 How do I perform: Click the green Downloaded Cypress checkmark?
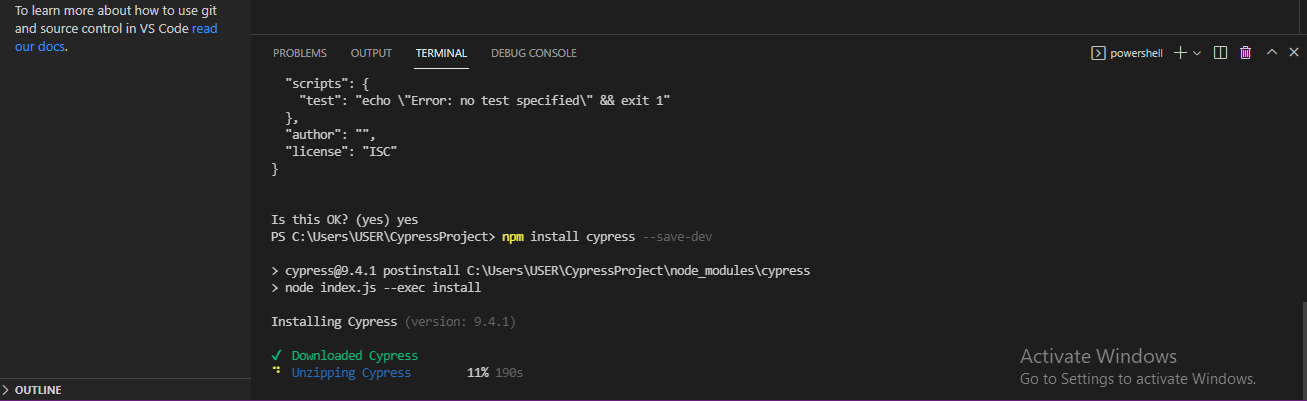(x=276, y=355)
